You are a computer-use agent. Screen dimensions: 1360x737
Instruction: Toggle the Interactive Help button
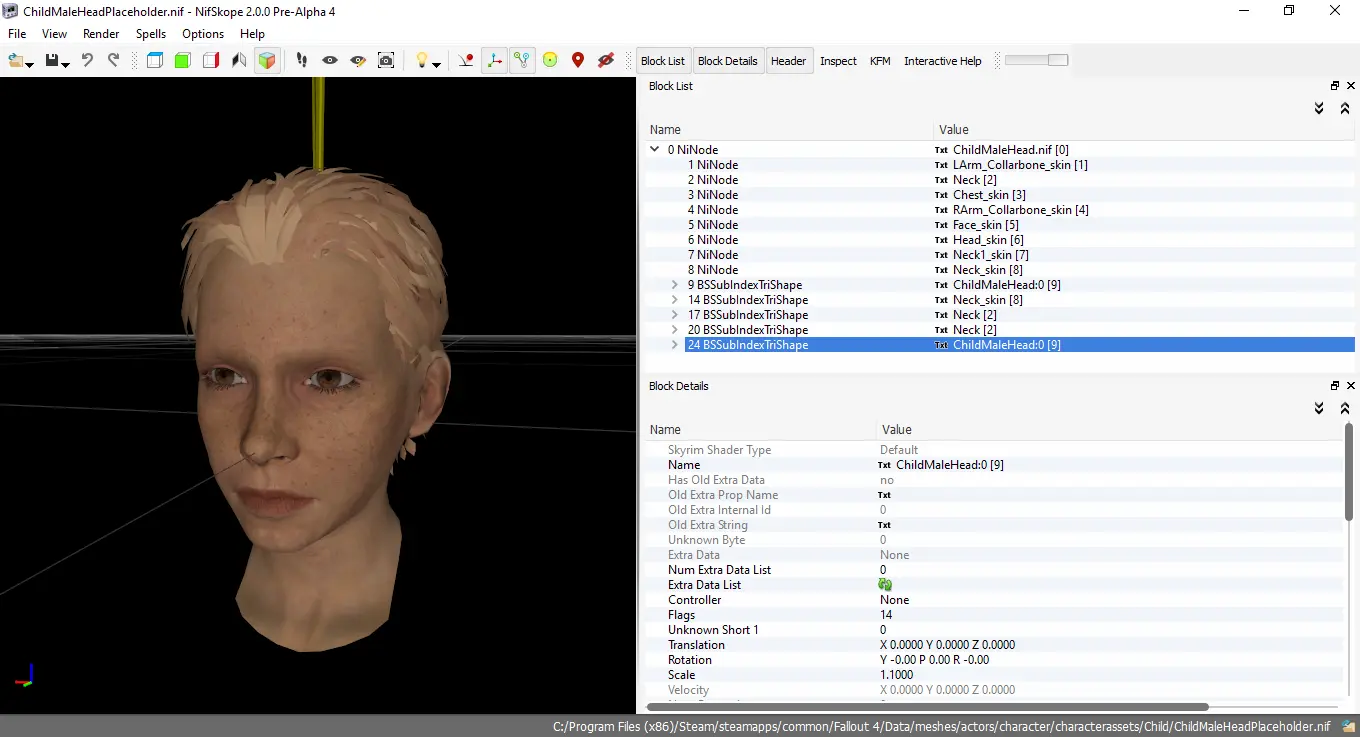coord(943,61)
